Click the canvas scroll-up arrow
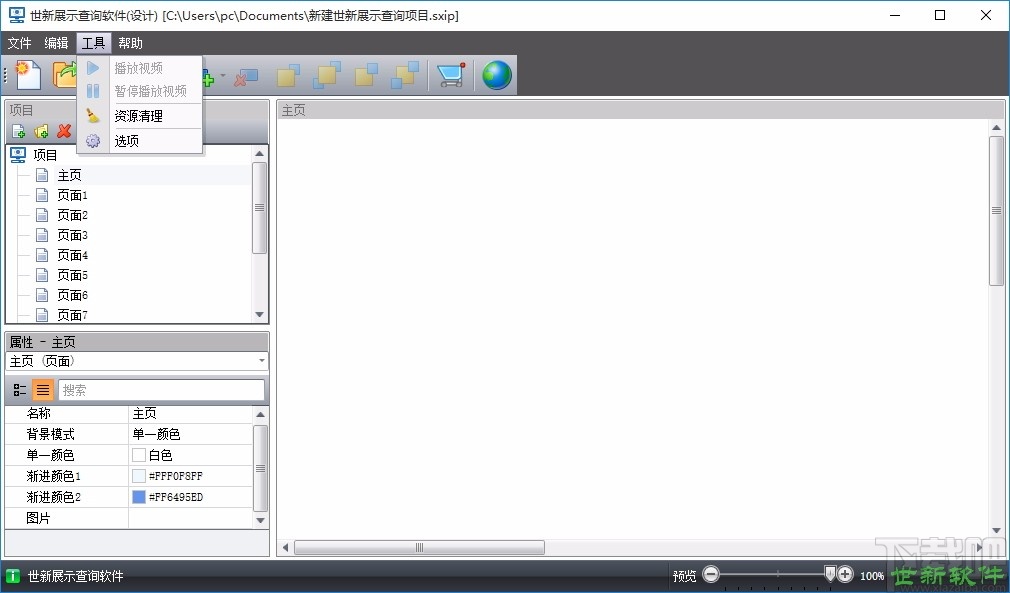 click(x=996, y=127)
